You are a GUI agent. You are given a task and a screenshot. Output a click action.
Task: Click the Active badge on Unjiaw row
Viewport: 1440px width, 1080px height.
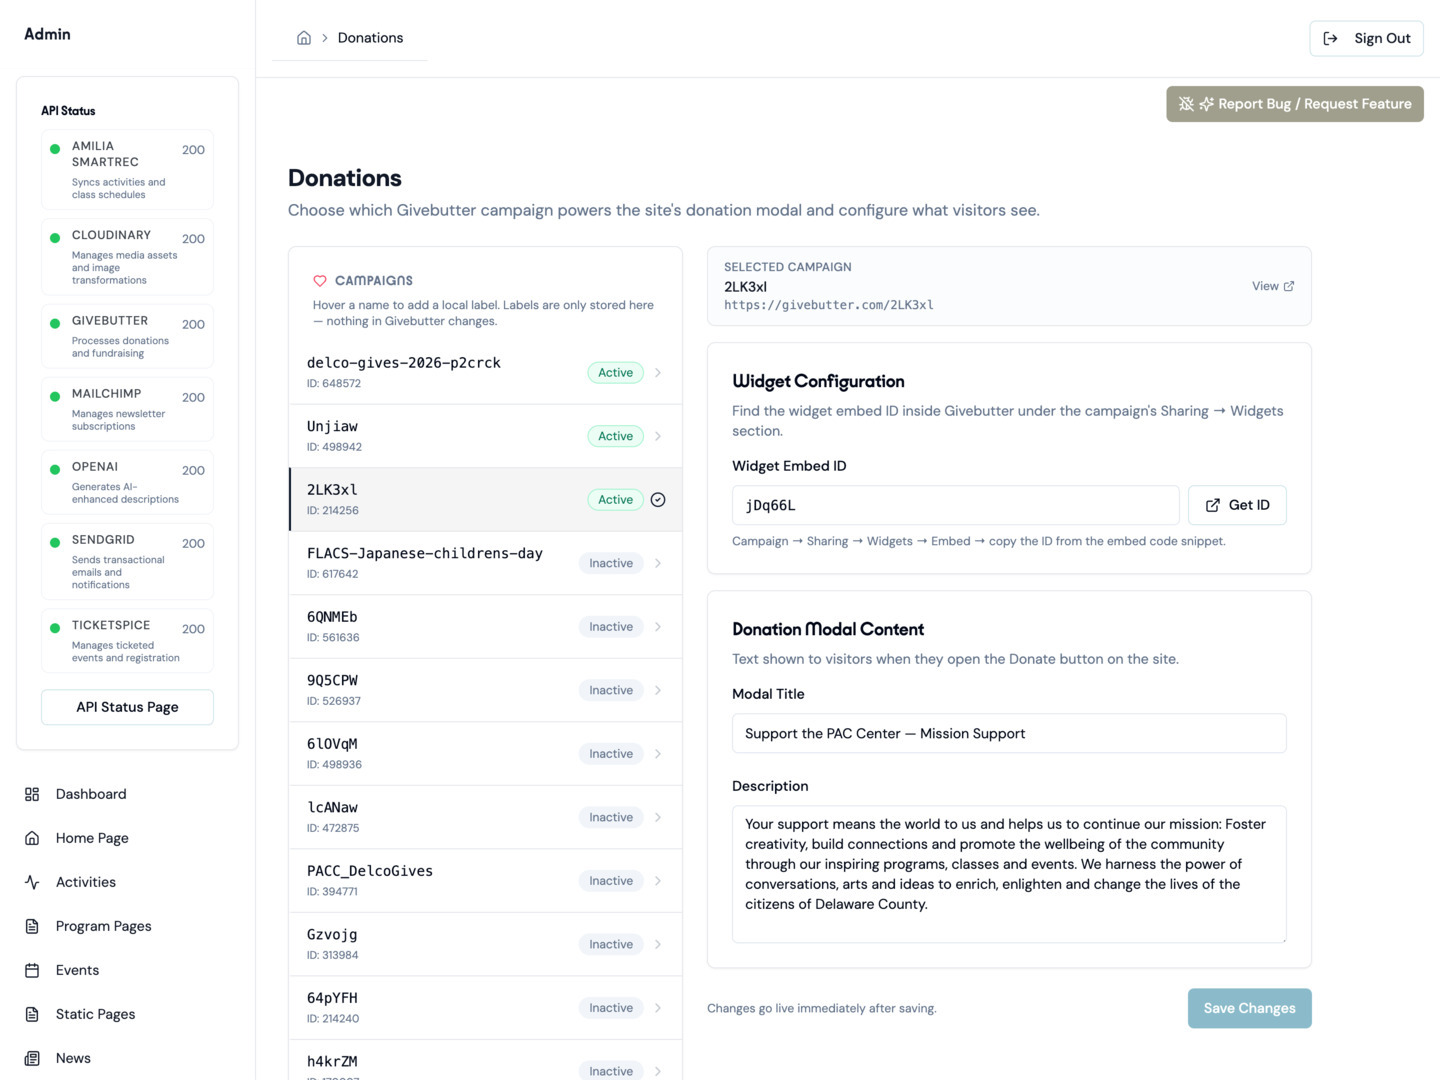(615, 436)
